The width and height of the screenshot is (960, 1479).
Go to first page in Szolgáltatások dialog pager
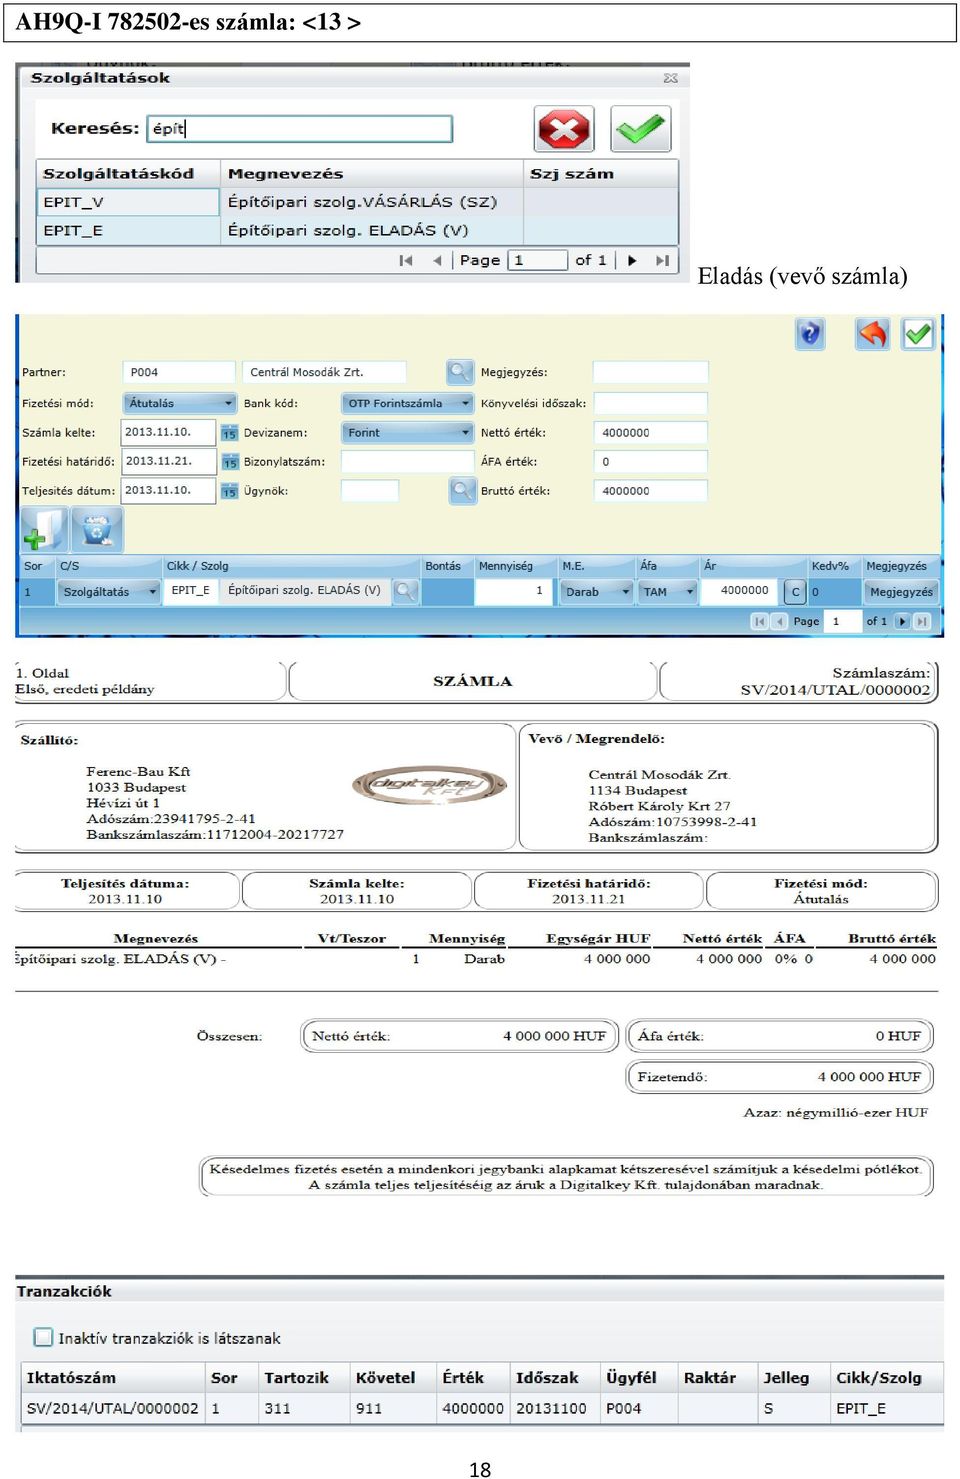tap(405, 261)
